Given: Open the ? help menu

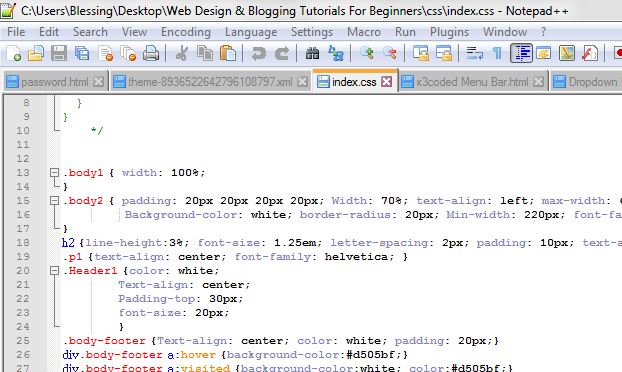Looking at the screenshot, I should coord(543,32).
